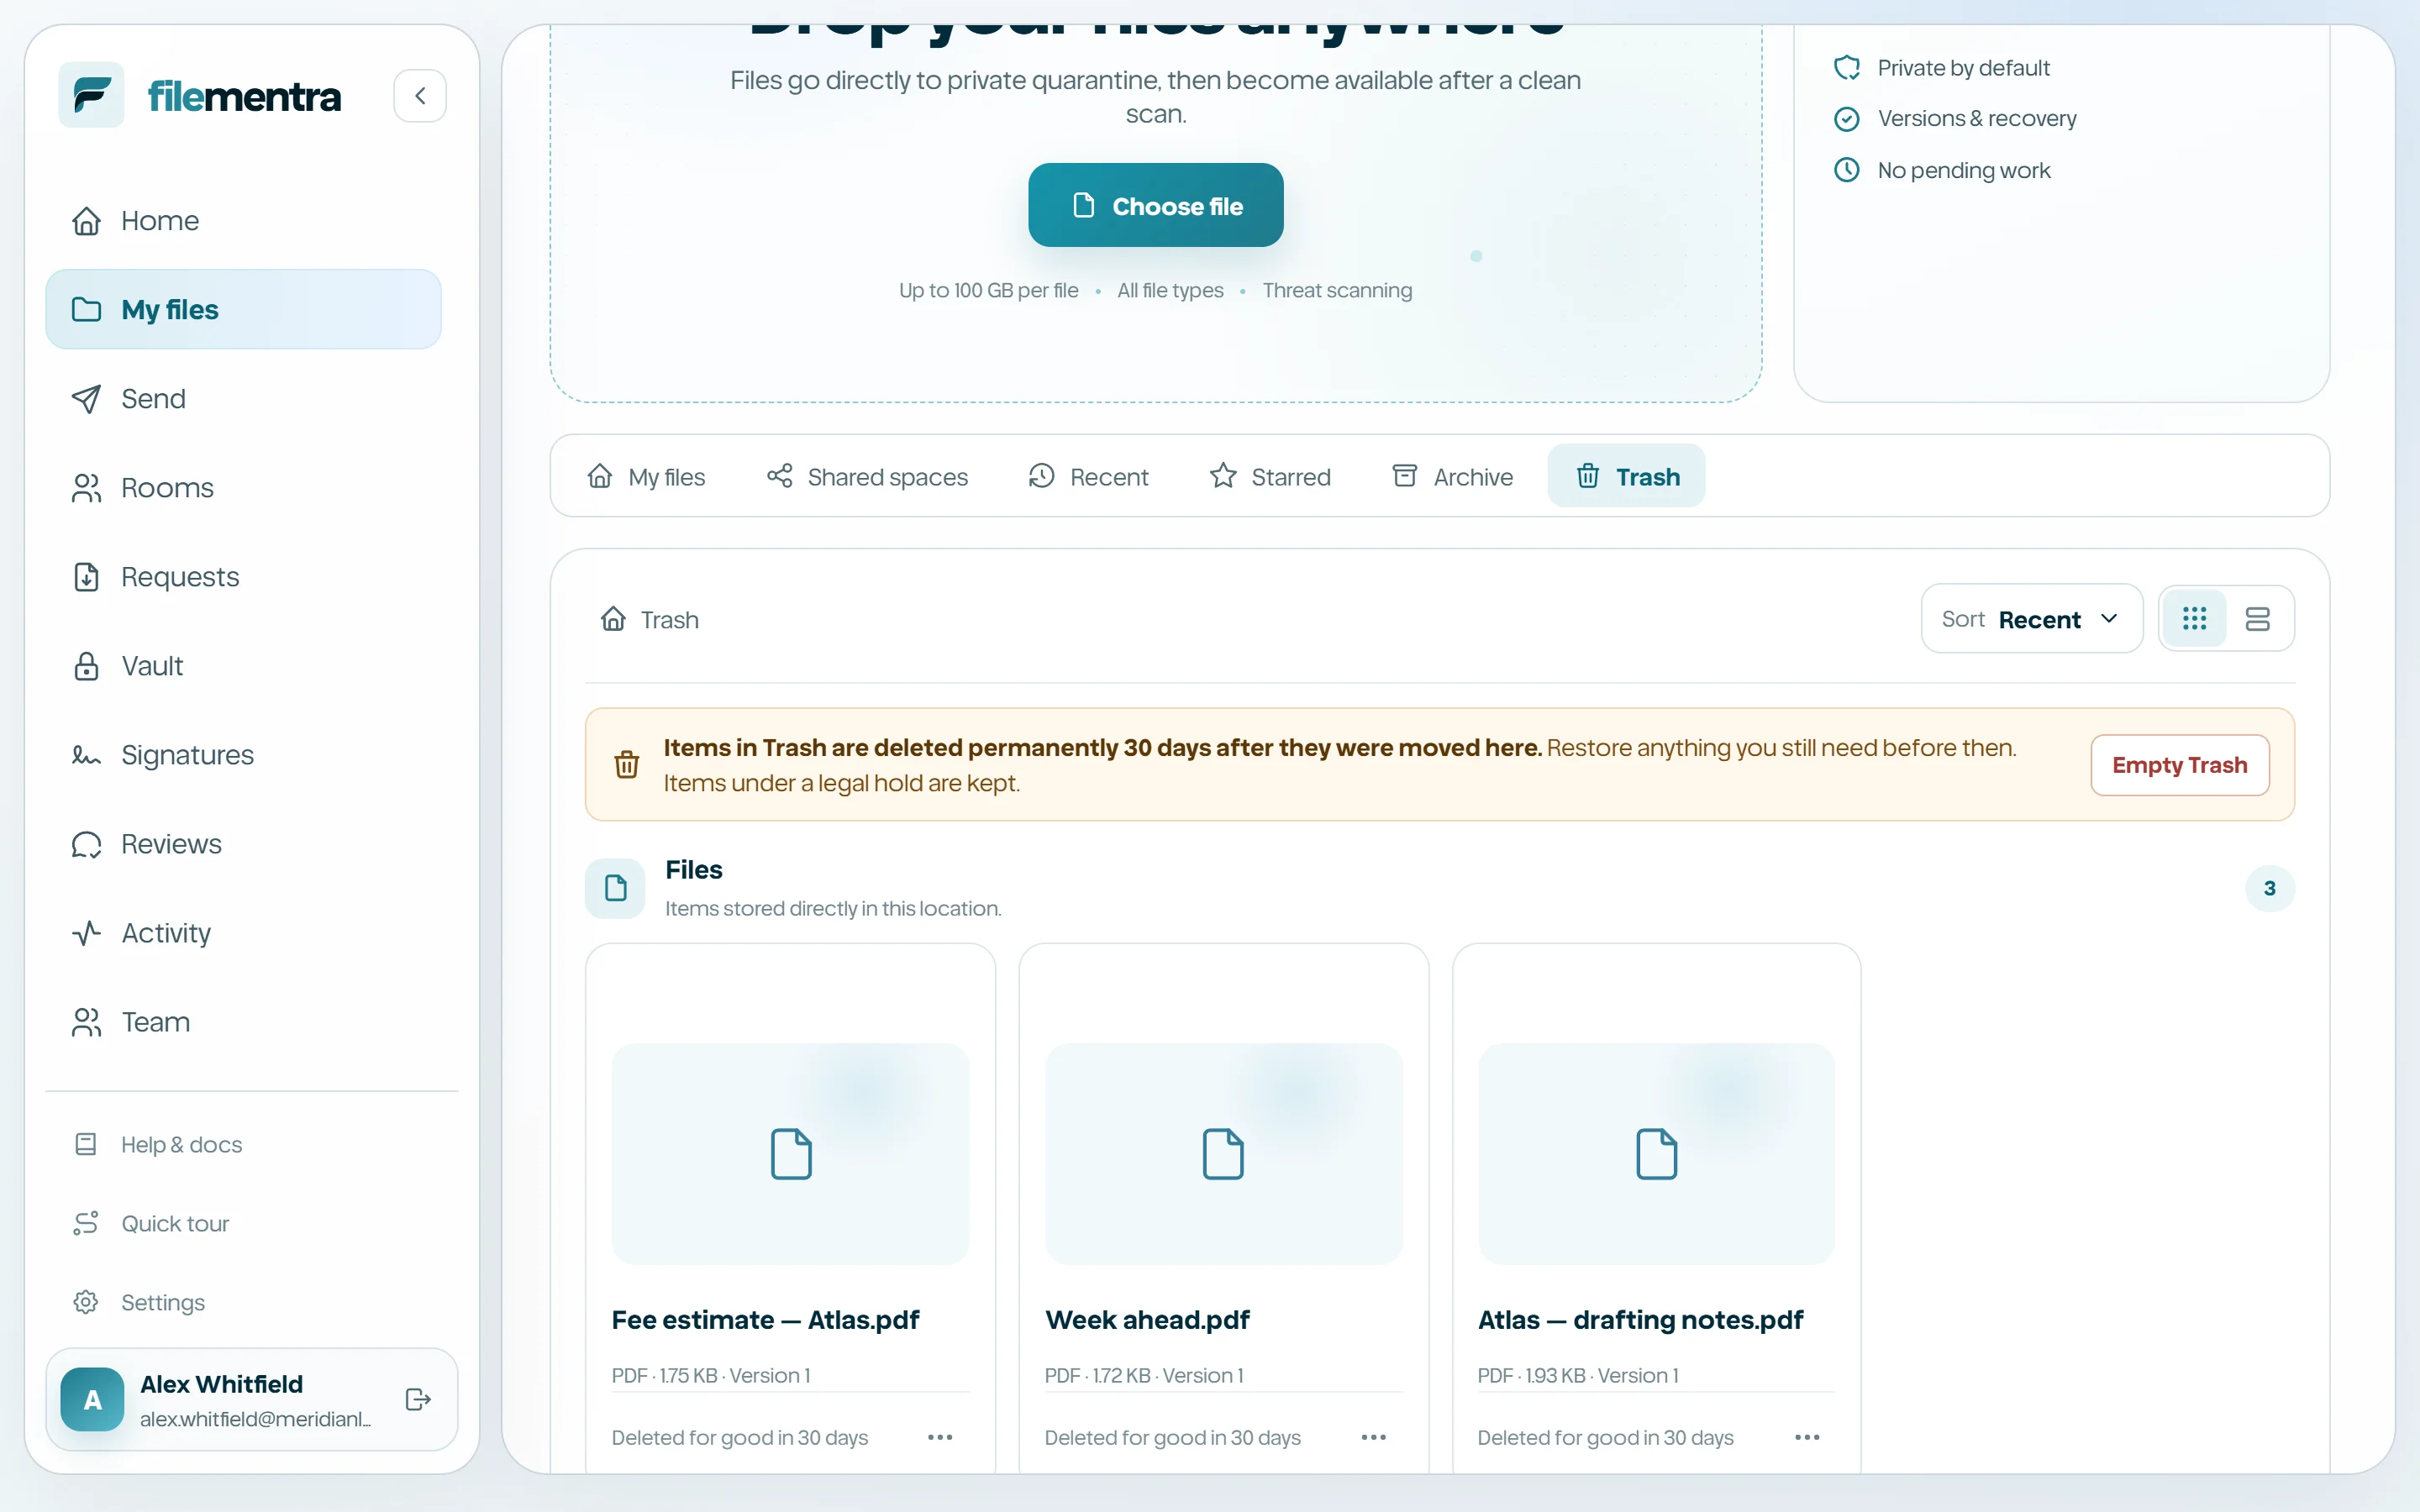The width and height of the screenshot is (2420, 1512).
Task: Click the Activity pulse icon
Action: pyautogui.click(x=87, y=933)
